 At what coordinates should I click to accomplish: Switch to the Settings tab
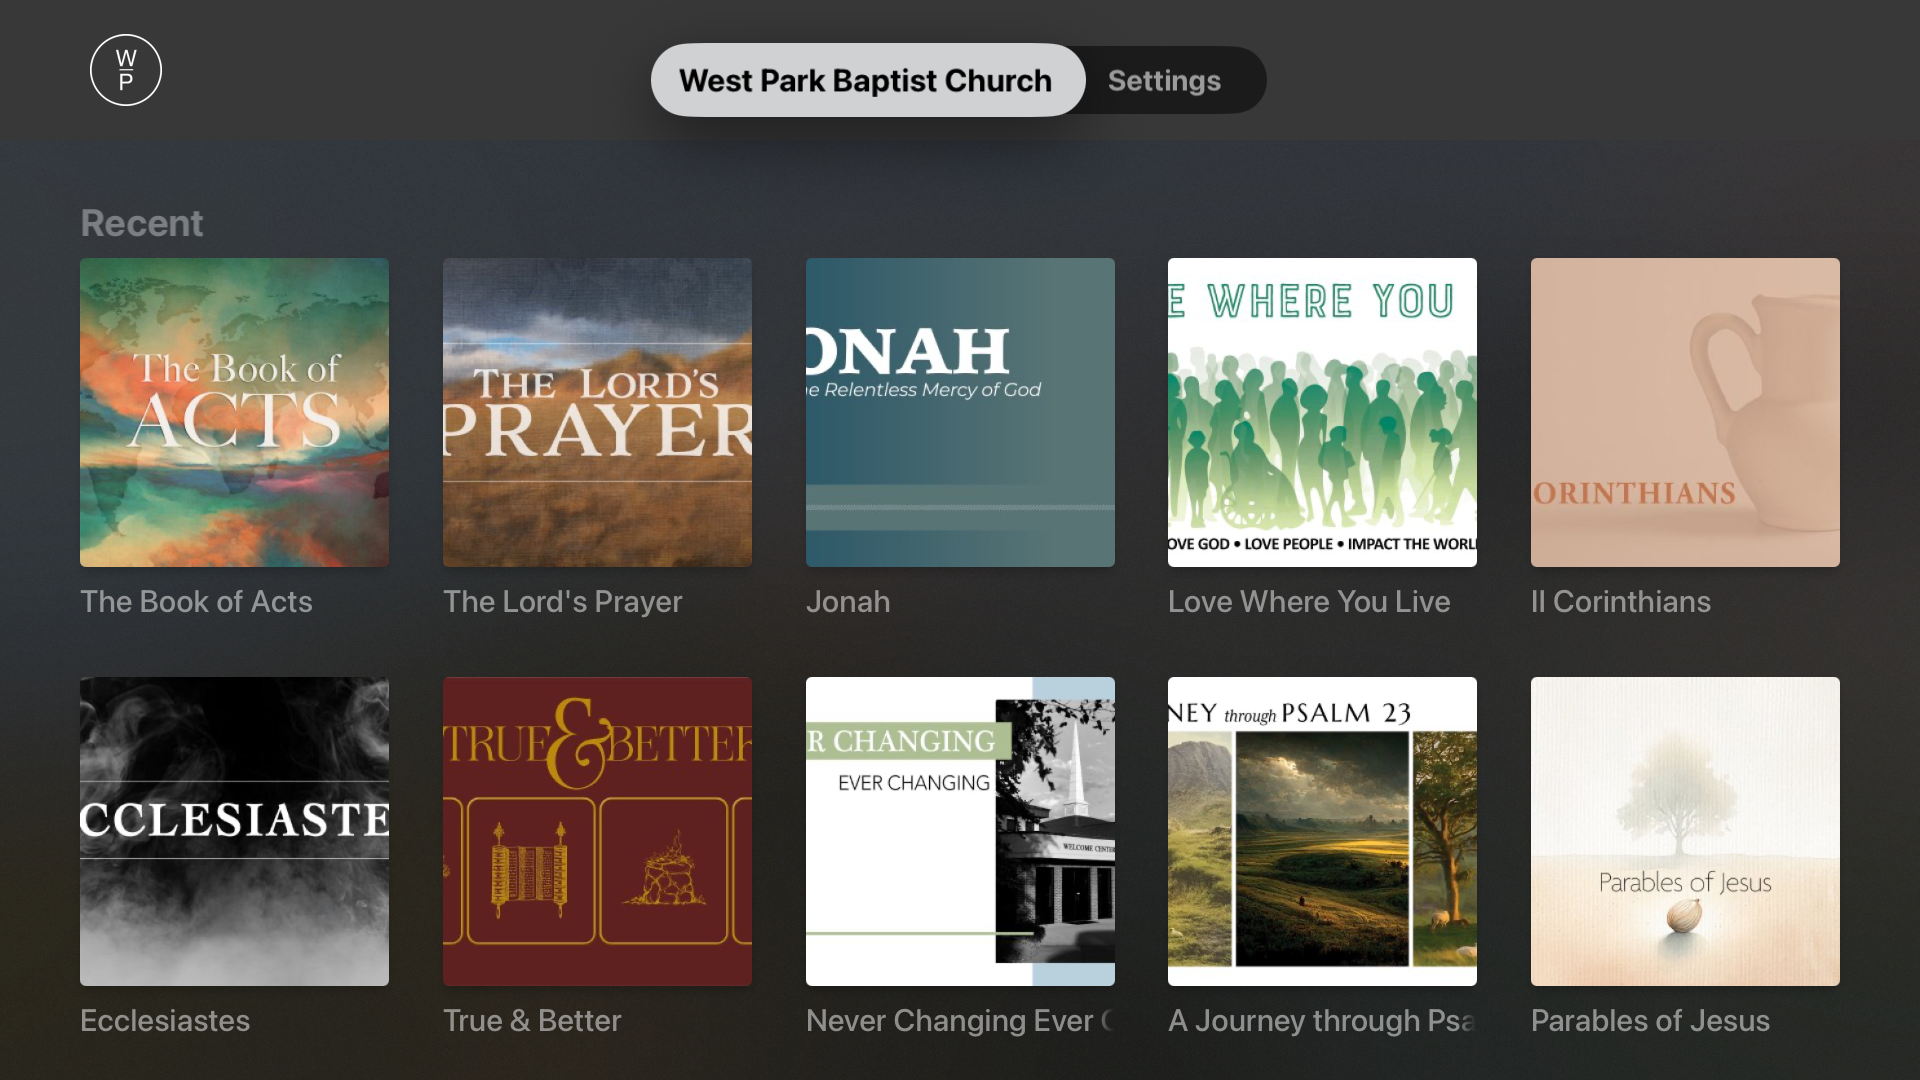(1164, 80)
